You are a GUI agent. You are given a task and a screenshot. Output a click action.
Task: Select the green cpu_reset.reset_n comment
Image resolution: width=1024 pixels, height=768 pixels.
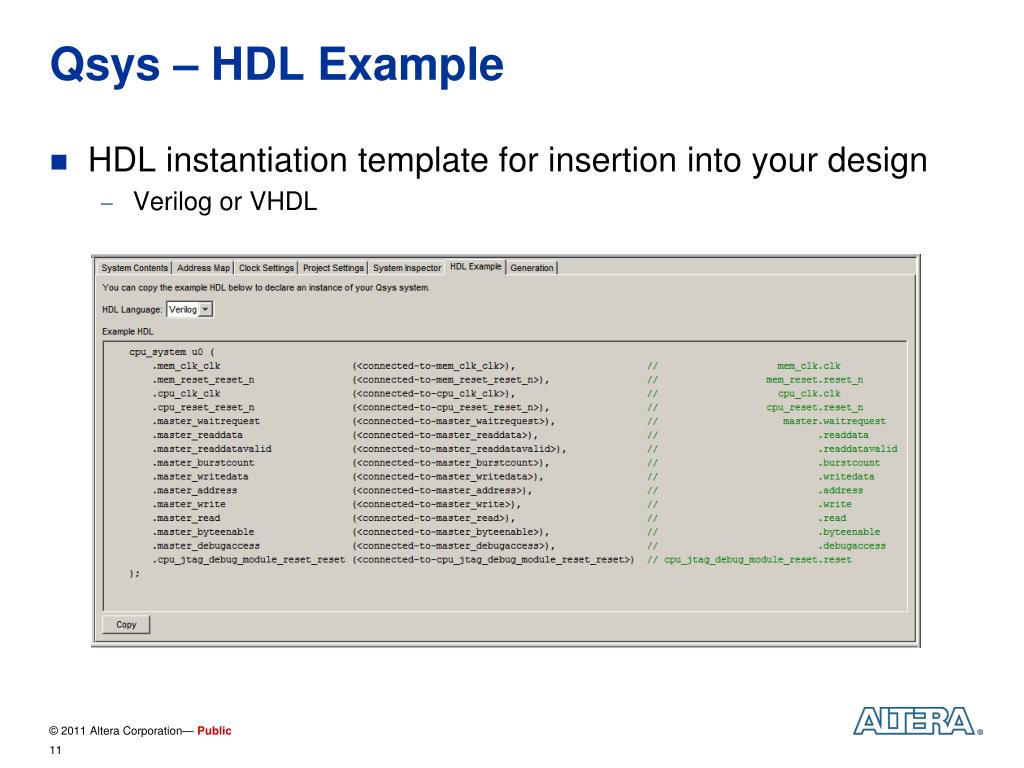click(814, 408)
